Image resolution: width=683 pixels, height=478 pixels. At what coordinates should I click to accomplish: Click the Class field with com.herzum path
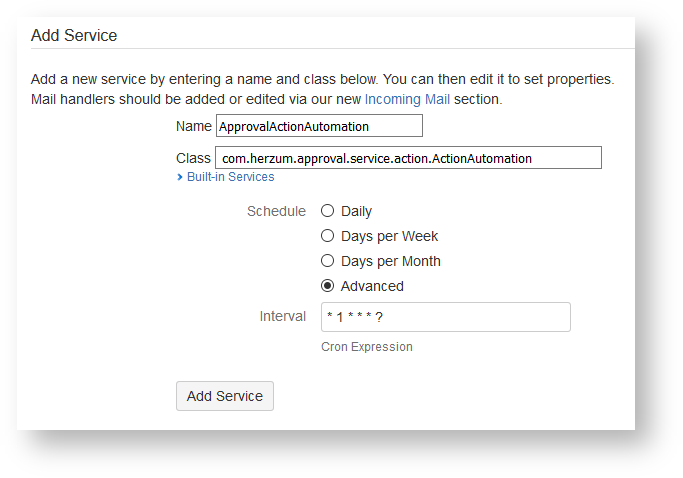(408, 158)
